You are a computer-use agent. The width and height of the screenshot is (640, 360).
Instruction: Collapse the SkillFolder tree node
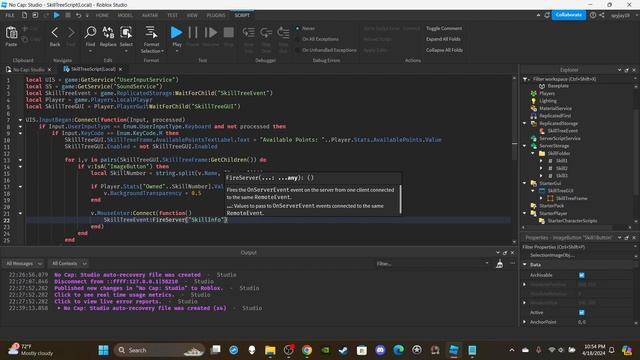[x=533, y=153]
